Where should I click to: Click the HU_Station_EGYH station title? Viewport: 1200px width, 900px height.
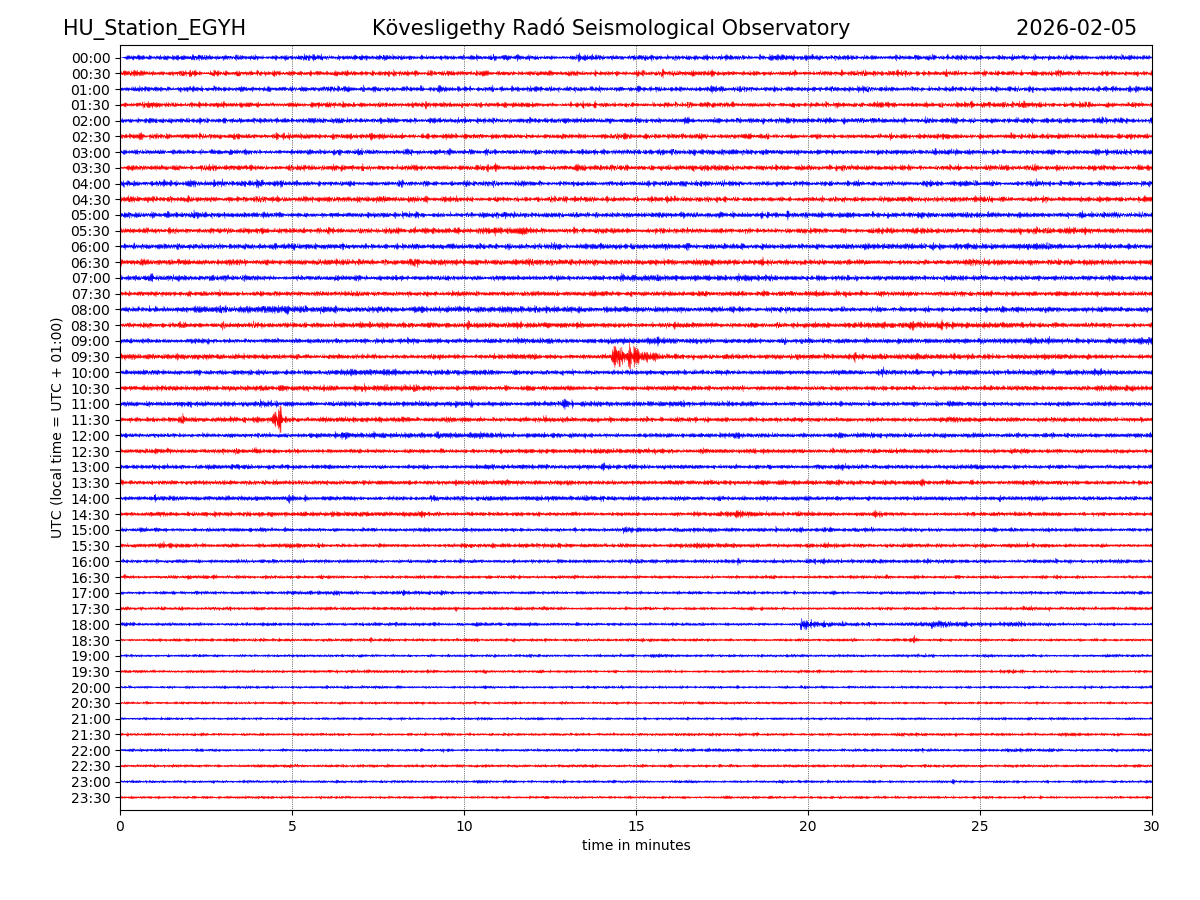(x=154, y=29)
